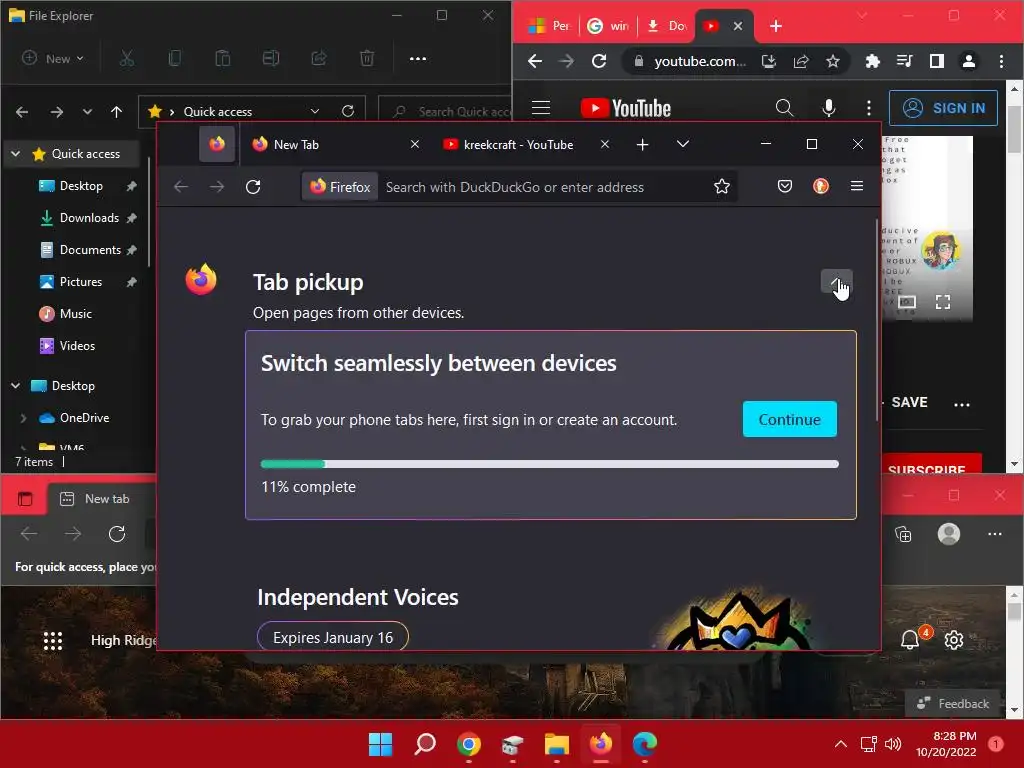
Task: Click the Firefox page vertical scrollbar
Action: click(x=877, y=320)
